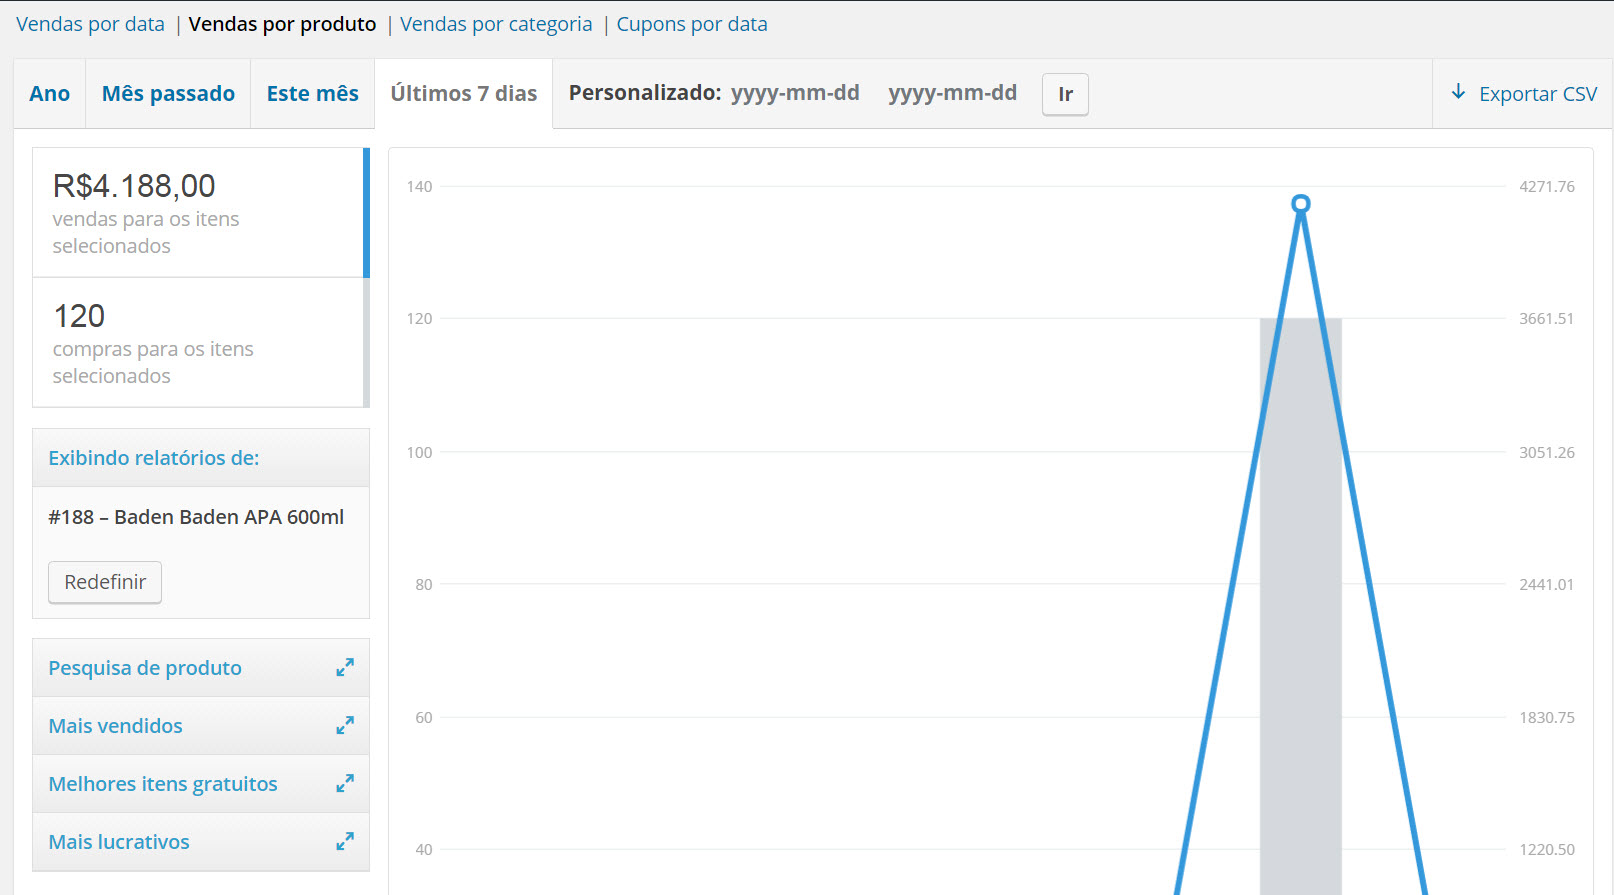1614x895 pixels.
Task: Open the Cupons por data report
Action: pyautogui.click(x=692, y=24)
